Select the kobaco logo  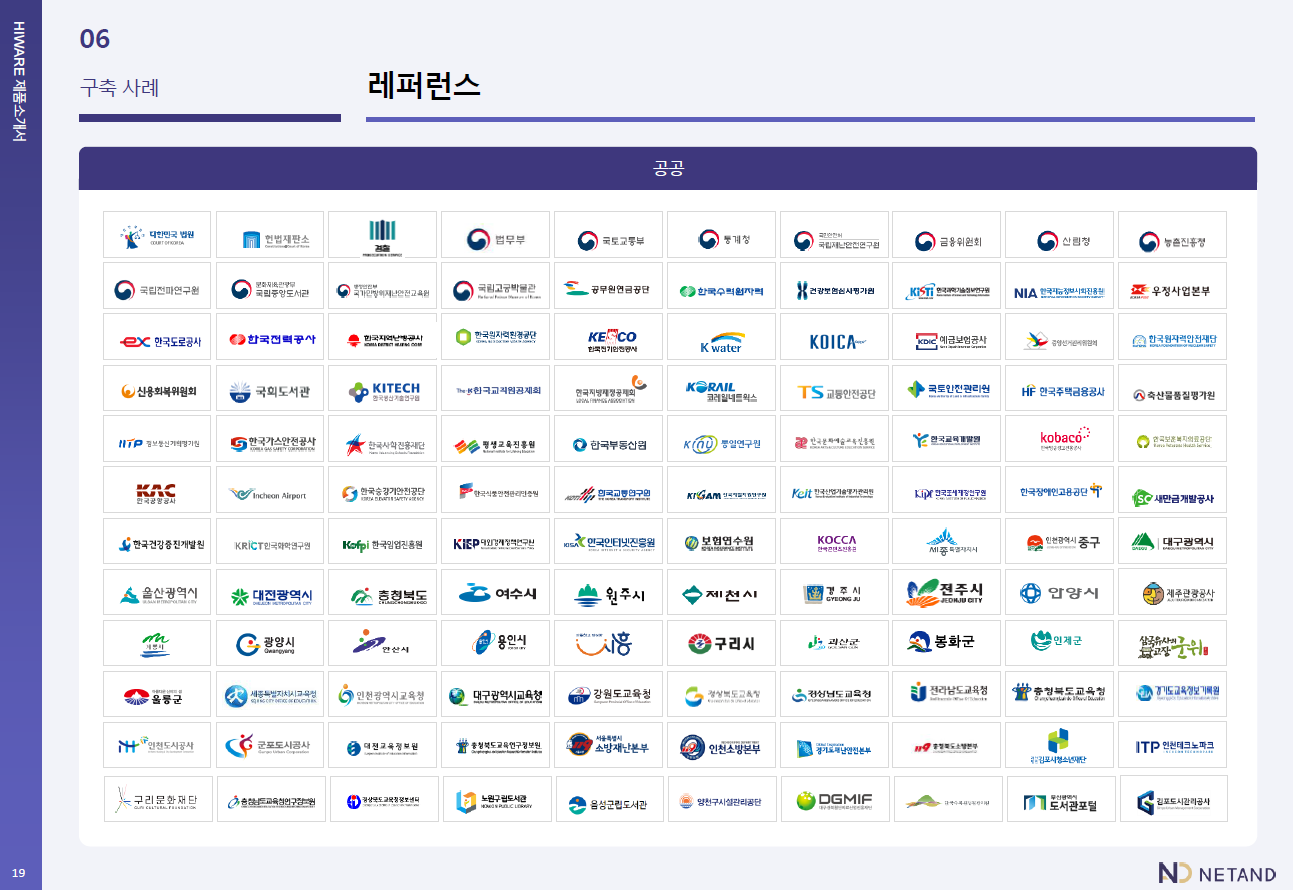pos(1059,440)
